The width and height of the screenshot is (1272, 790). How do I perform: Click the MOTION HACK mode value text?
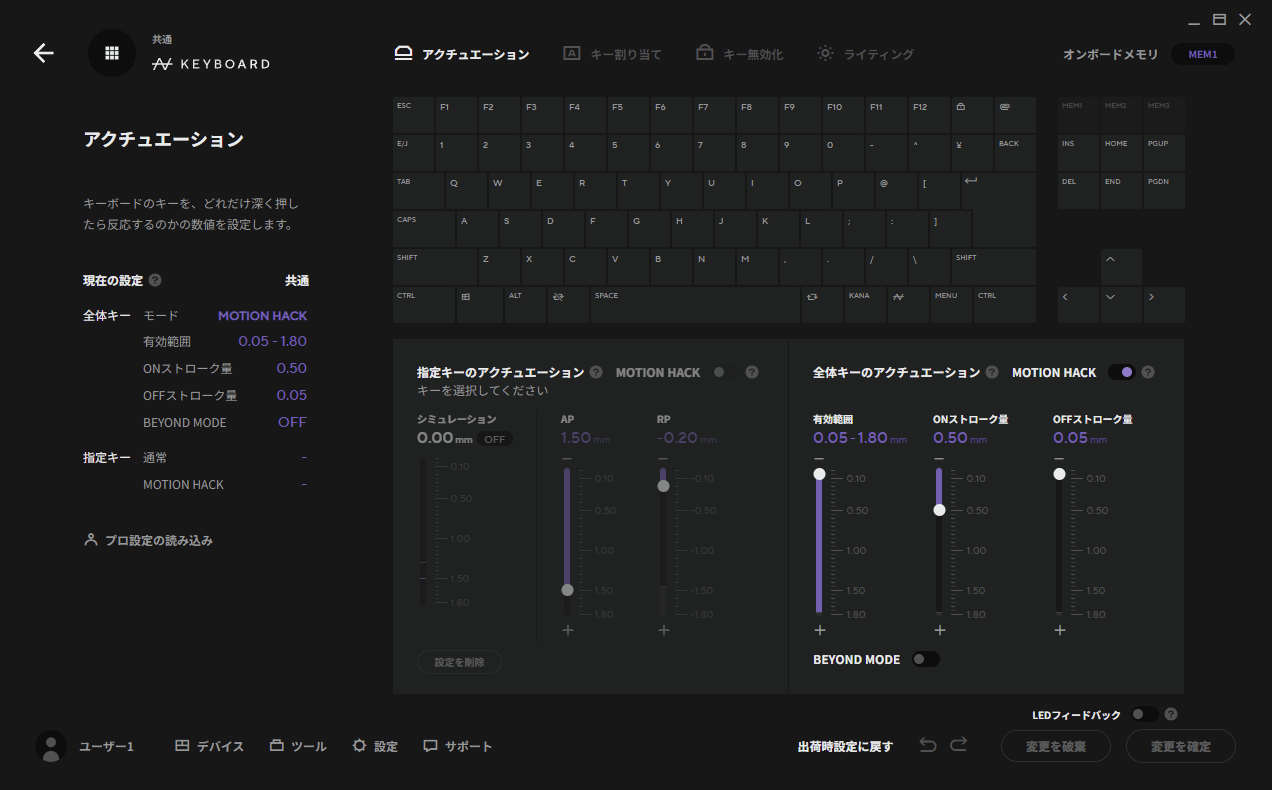pos(263,315)
